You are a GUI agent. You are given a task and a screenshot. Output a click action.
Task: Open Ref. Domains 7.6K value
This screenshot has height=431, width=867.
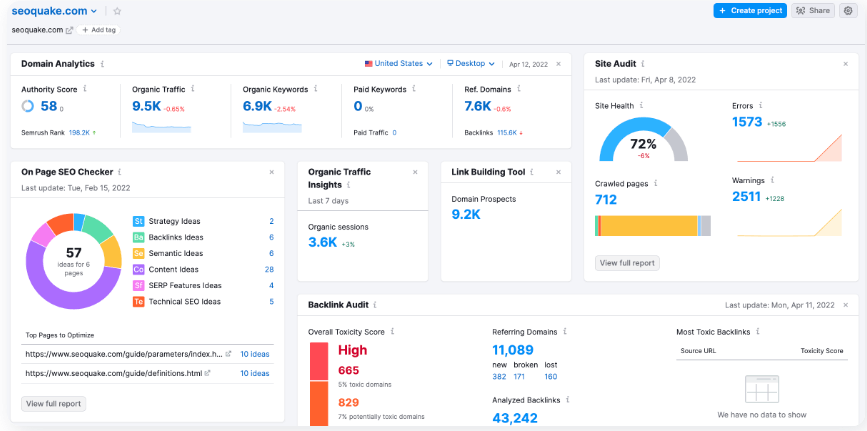point(478,106)
